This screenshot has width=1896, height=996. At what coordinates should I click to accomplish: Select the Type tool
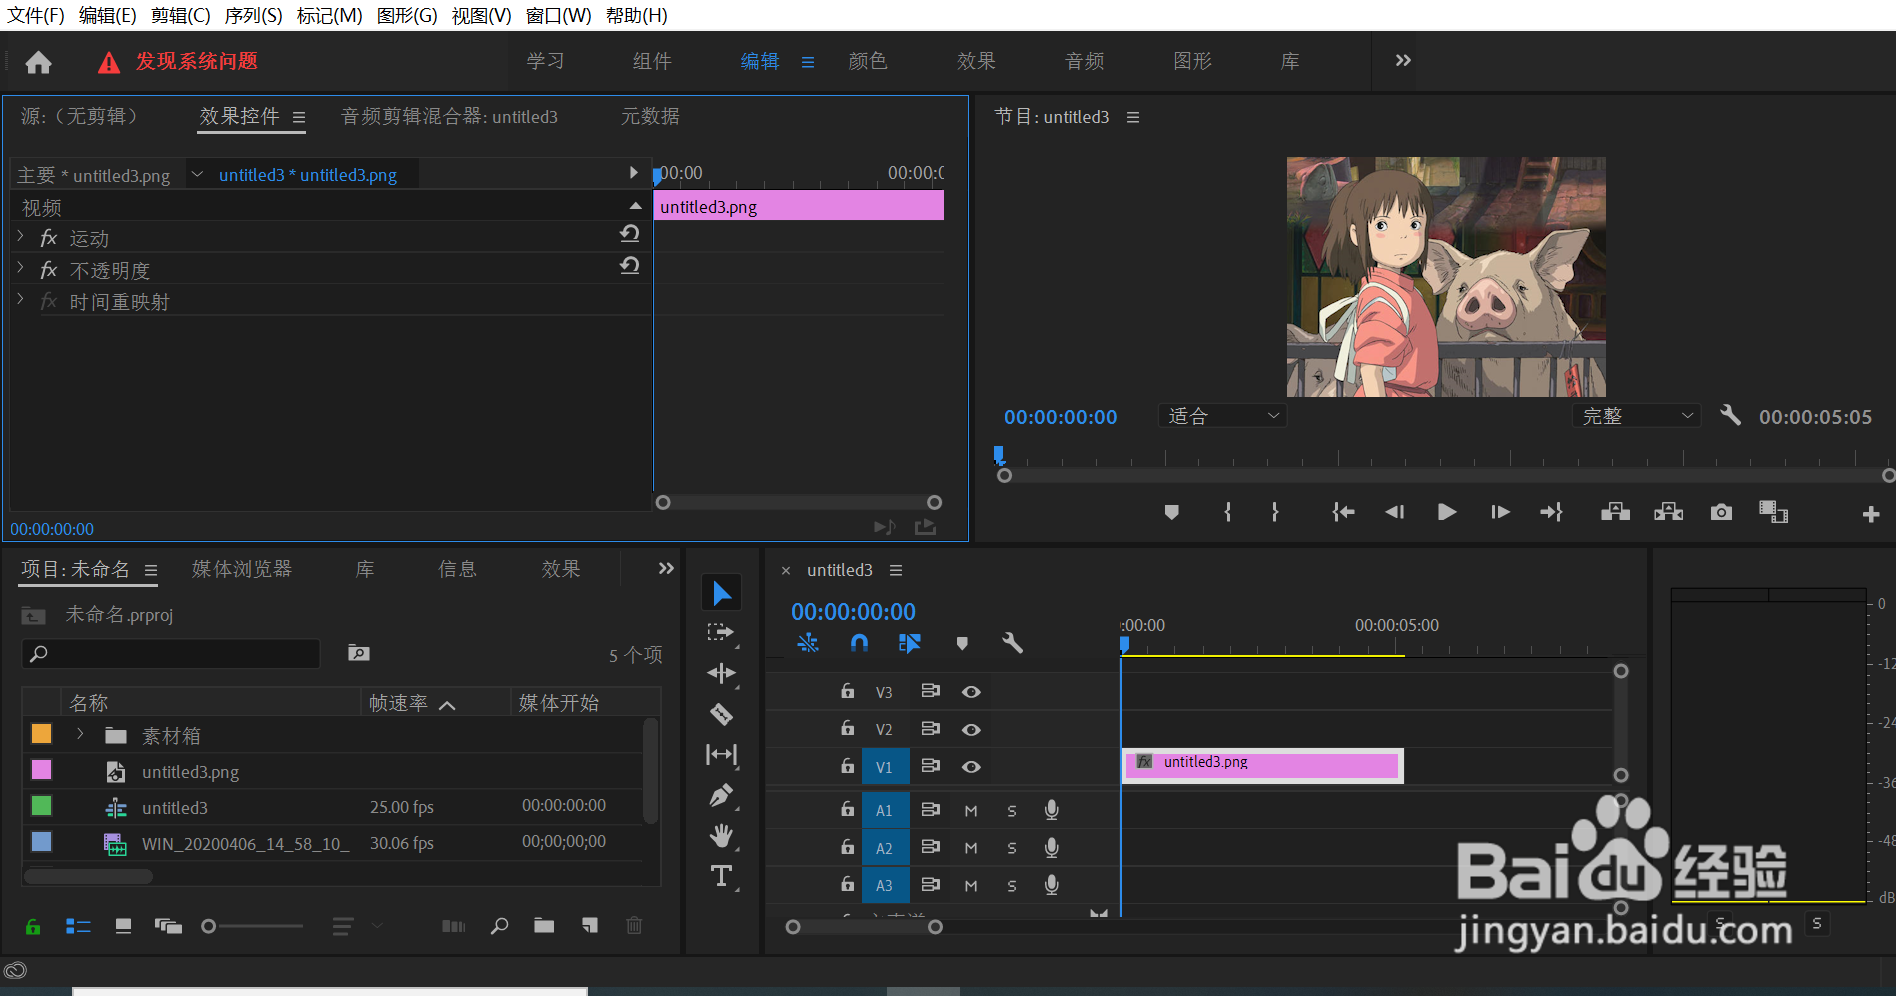[721, 876]
